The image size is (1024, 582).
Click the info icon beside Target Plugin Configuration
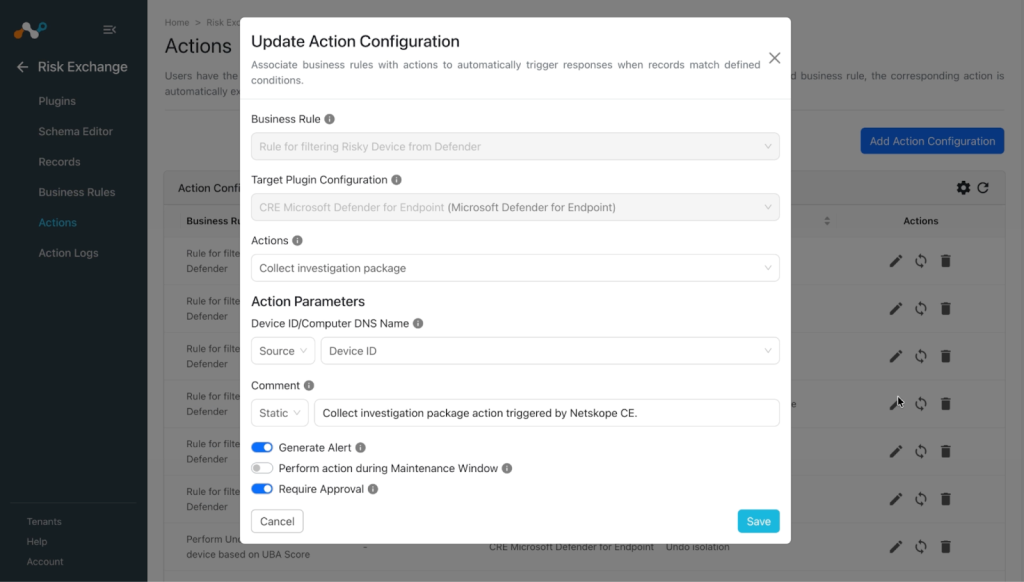396,180
